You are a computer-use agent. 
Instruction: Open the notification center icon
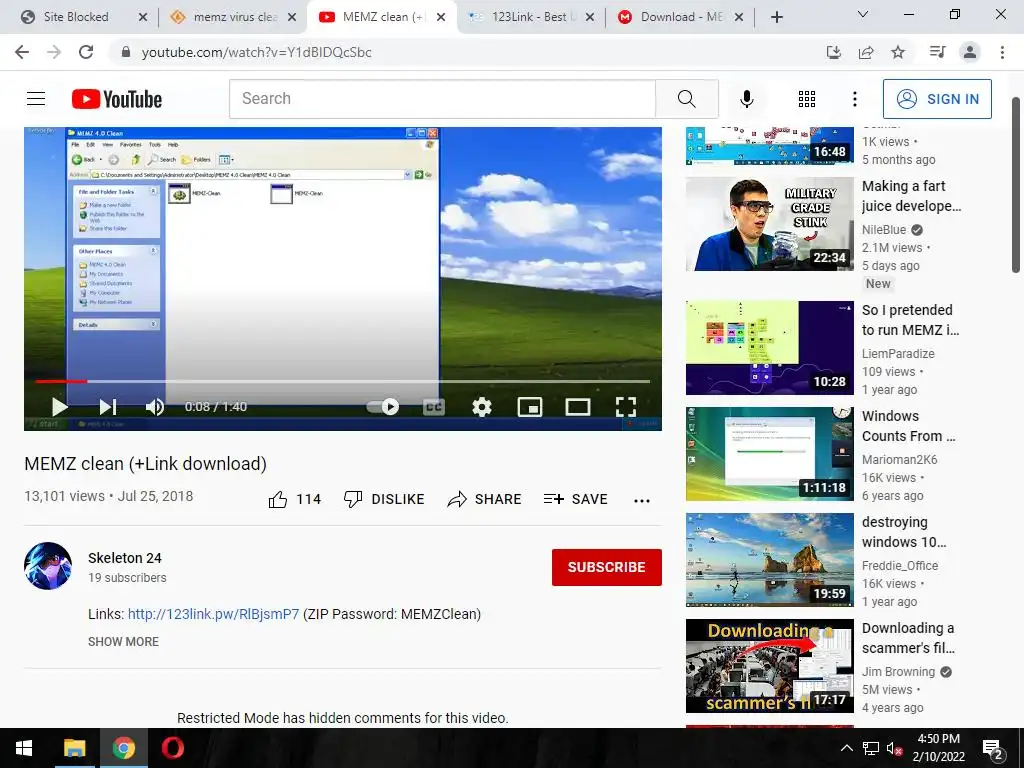pos(993,749)
